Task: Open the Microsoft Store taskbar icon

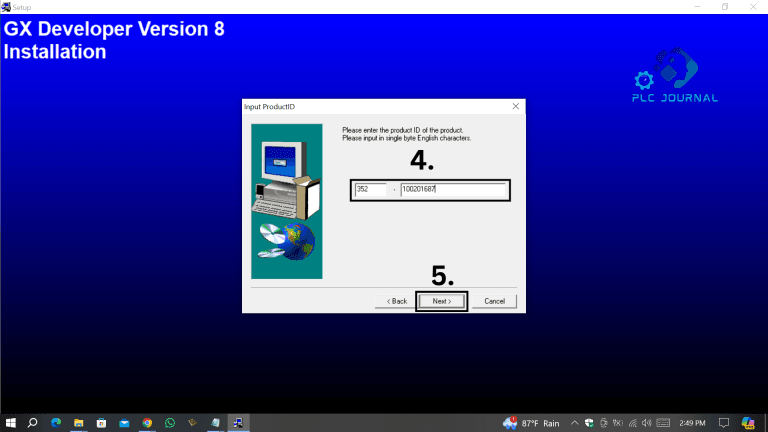Action: [101, 423]
